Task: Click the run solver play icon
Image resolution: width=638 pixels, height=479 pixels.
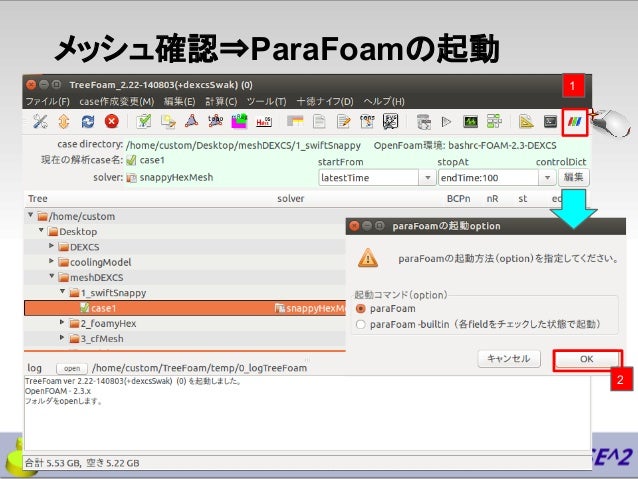Action: 446,122
